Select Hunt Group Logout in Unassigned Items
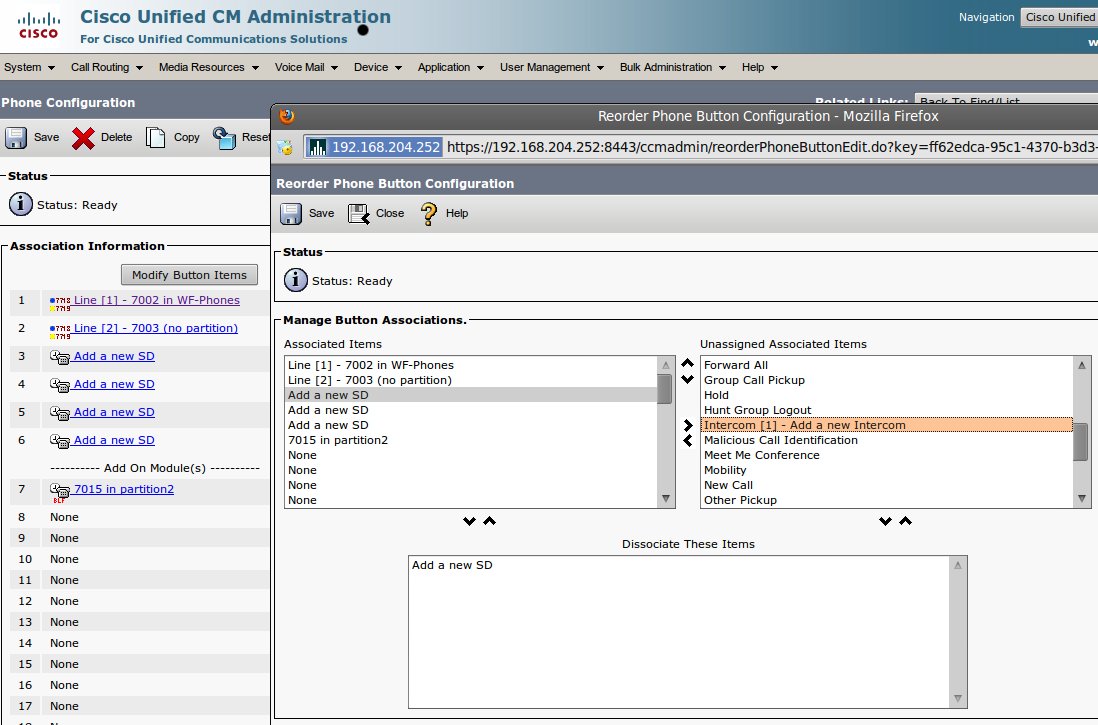1098x725 pixels. (887, 410)
